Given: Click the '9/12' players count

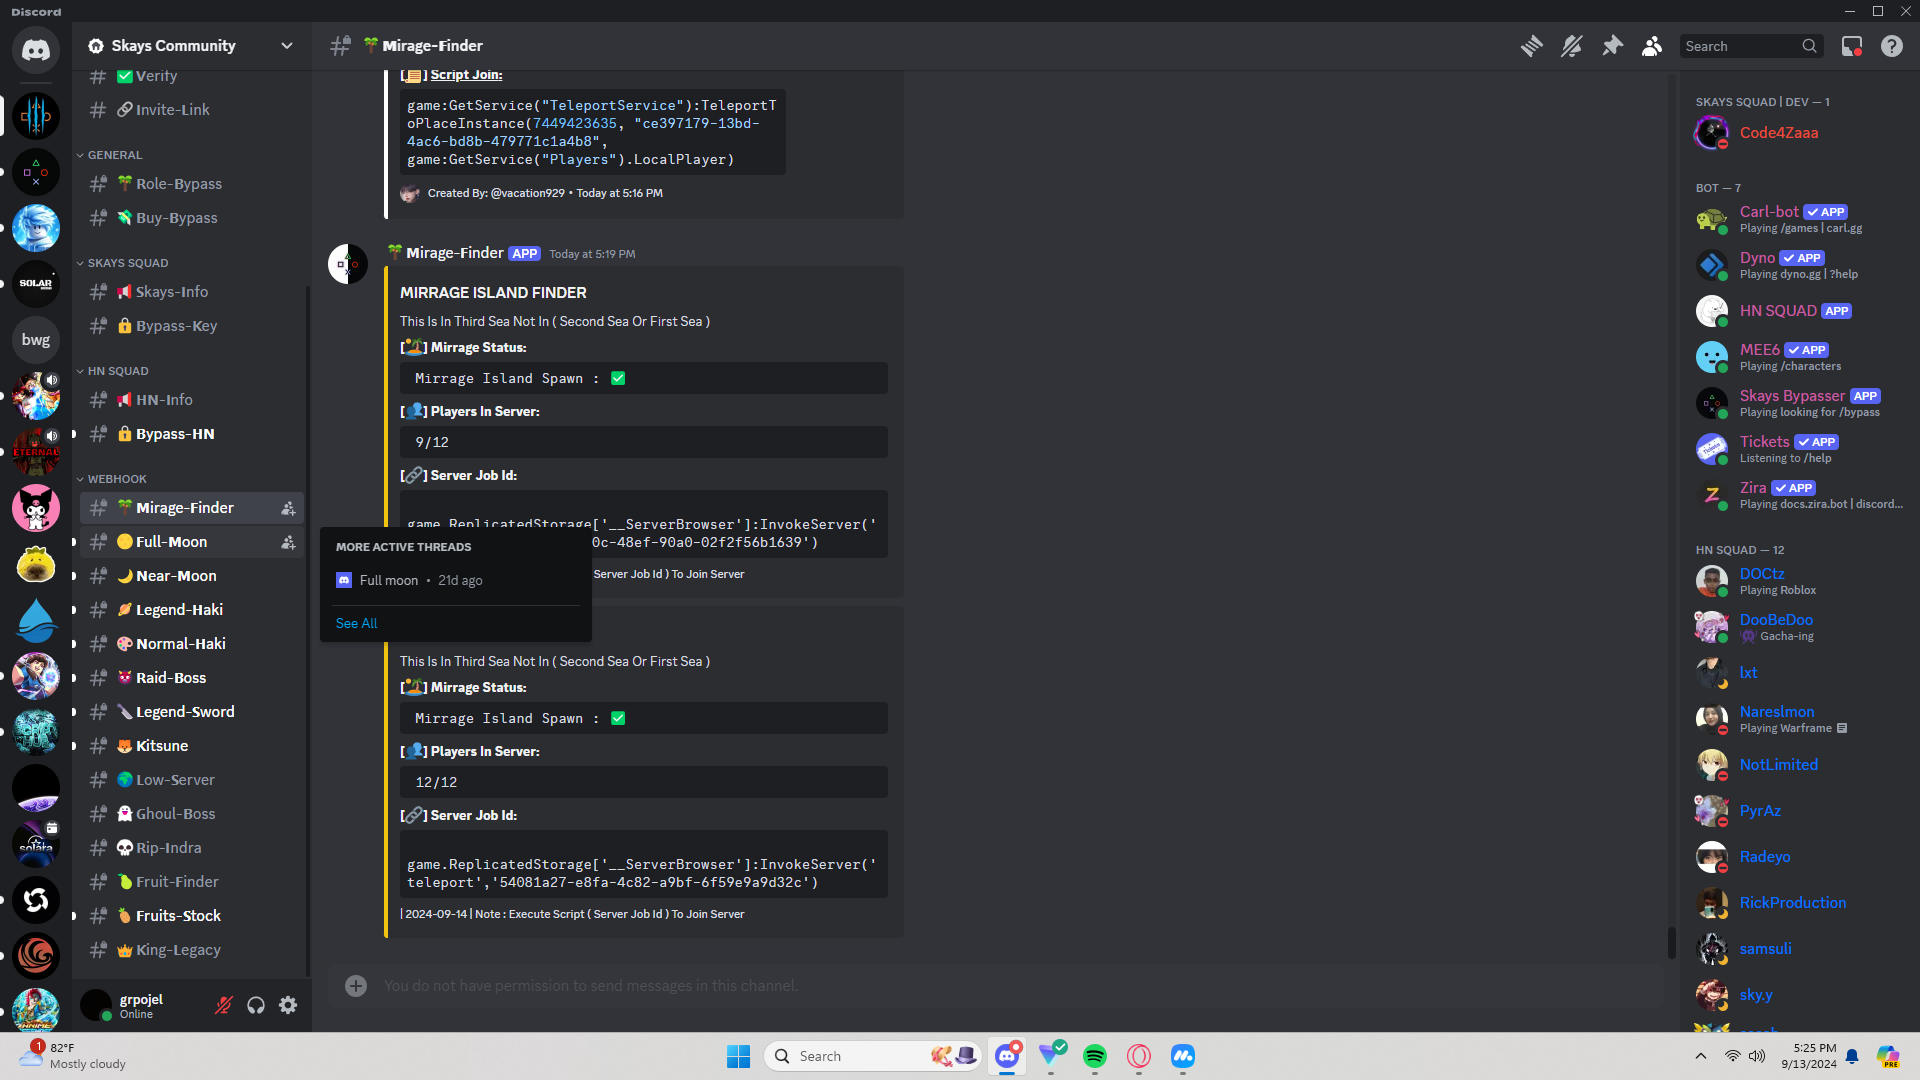Looking at the screenshot, I should 432,442.
